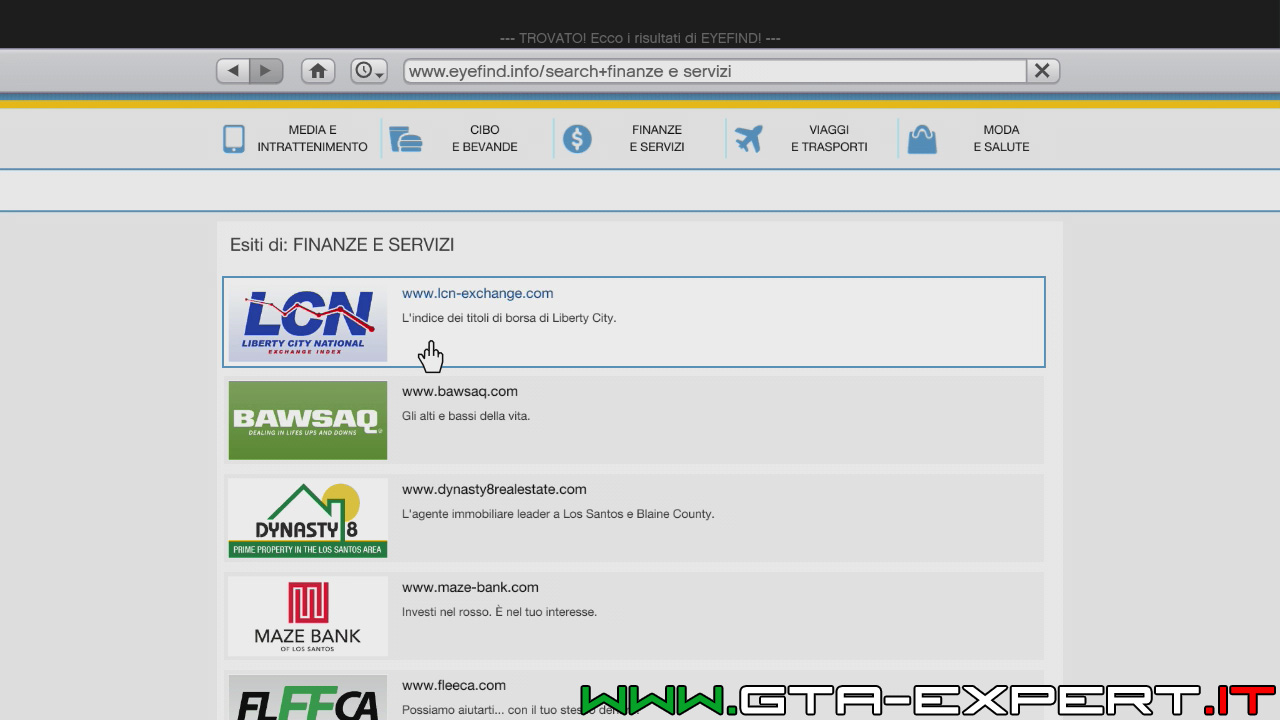Open the Moda e Salute category
This screenshot has width=1280, height=720.
(x=1001, y=138)
